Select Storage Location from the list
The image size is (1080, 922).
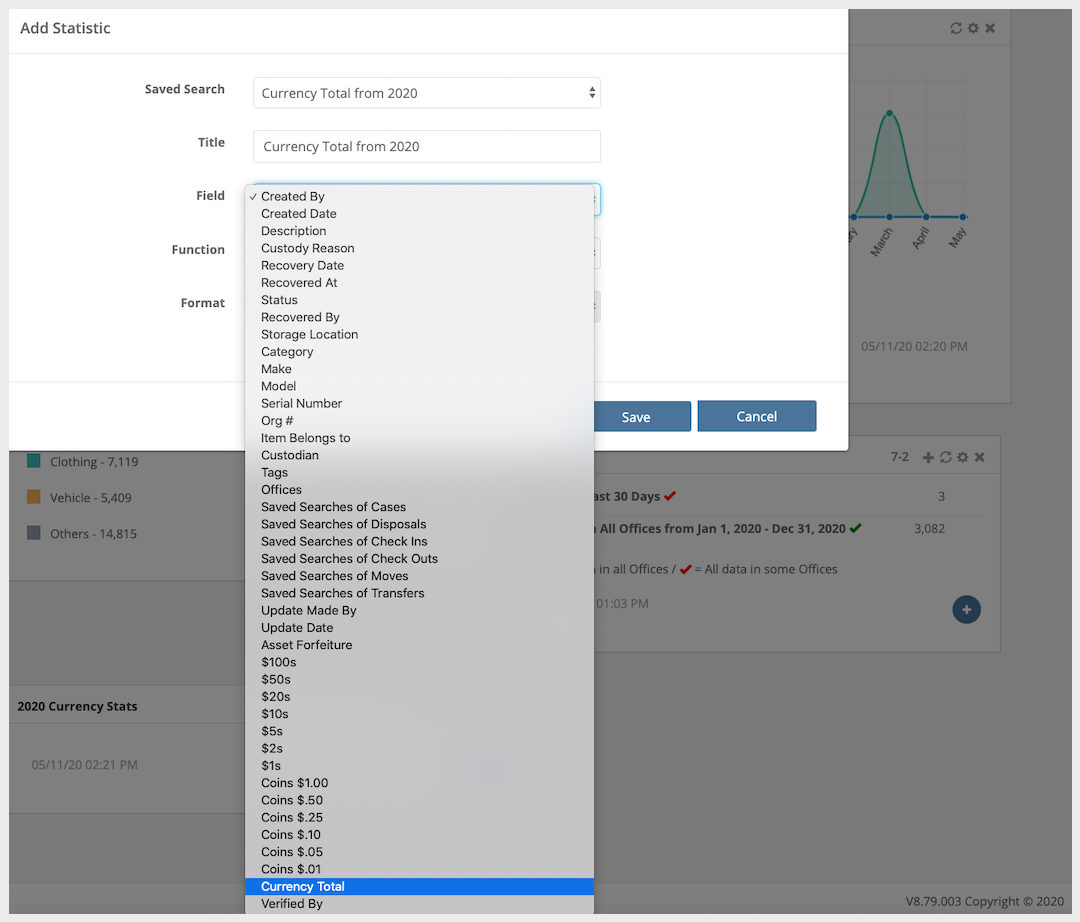(309, 334)
